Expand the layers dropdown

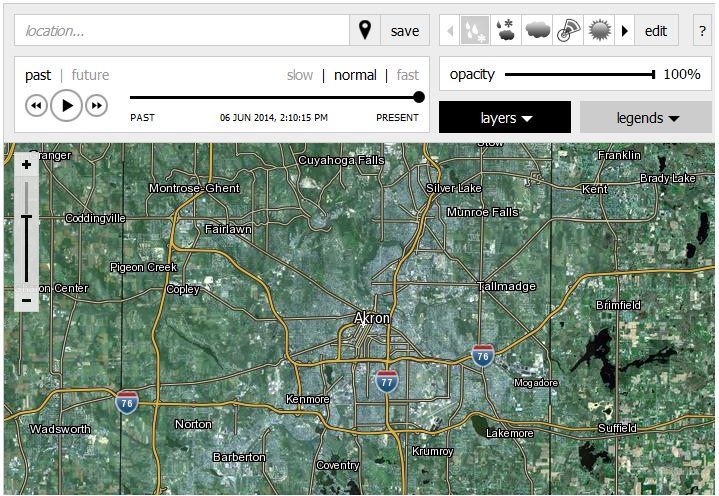pos(505,118)
